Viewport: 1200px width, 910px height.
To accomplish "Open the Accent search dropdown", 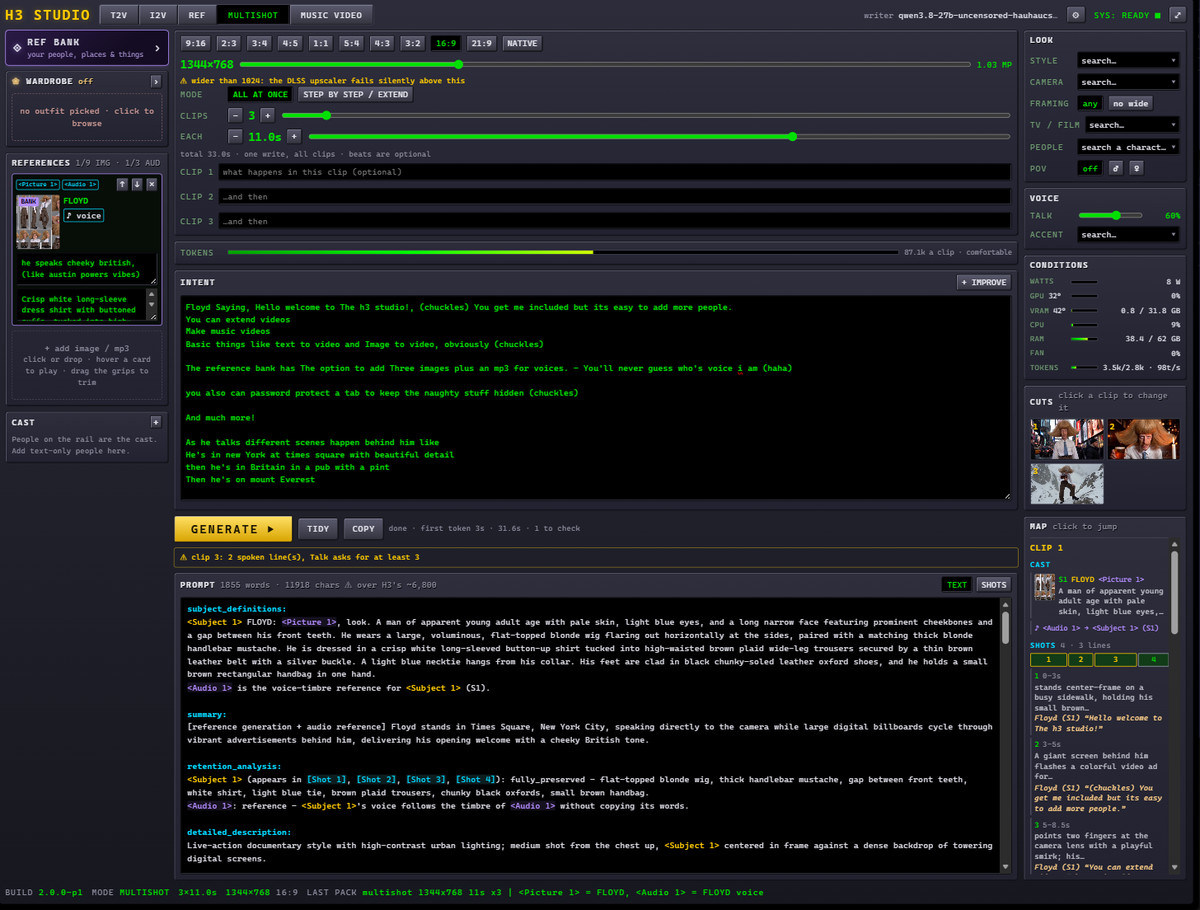I will point(1128,234).
